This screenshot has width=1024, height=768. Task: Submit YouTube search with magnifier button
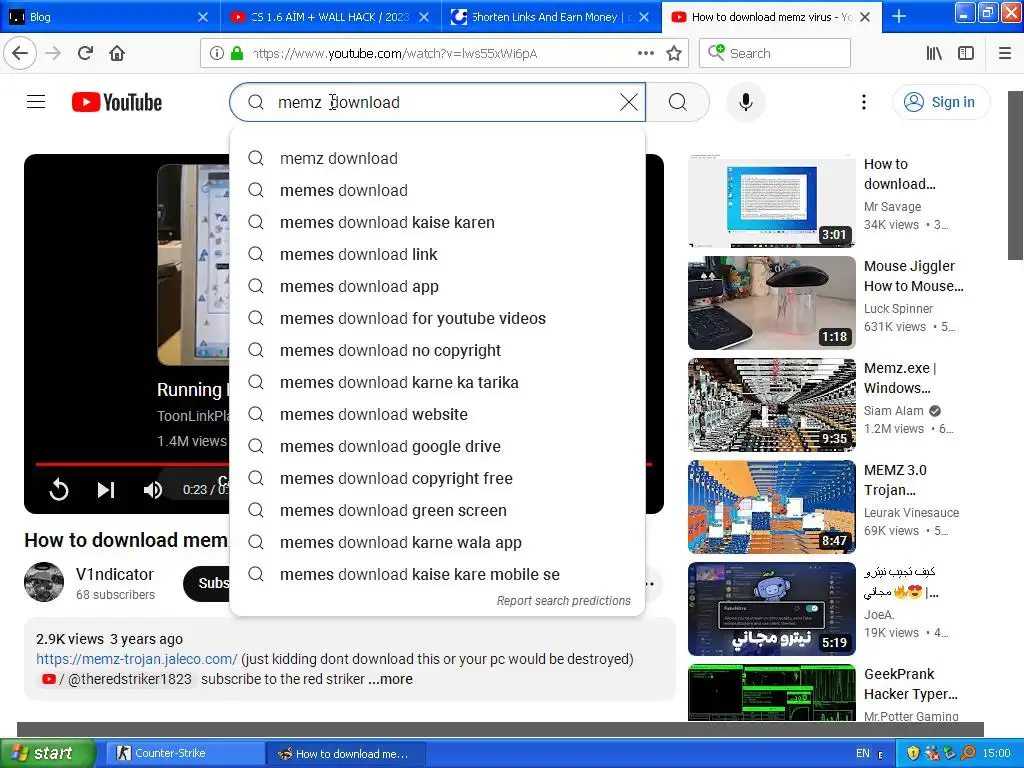point(678,102)
